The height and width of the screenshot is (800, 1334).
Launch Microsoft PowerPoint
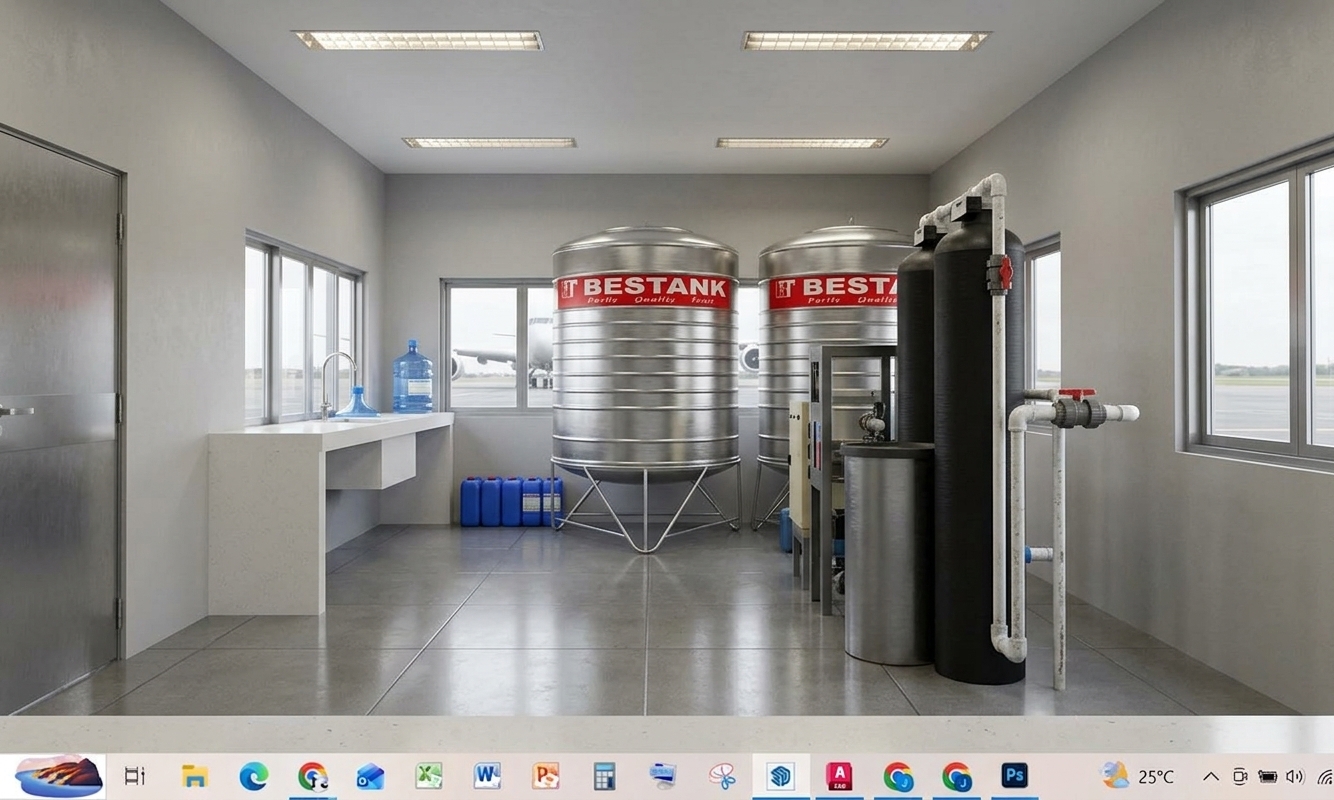(x=546, y=776)
